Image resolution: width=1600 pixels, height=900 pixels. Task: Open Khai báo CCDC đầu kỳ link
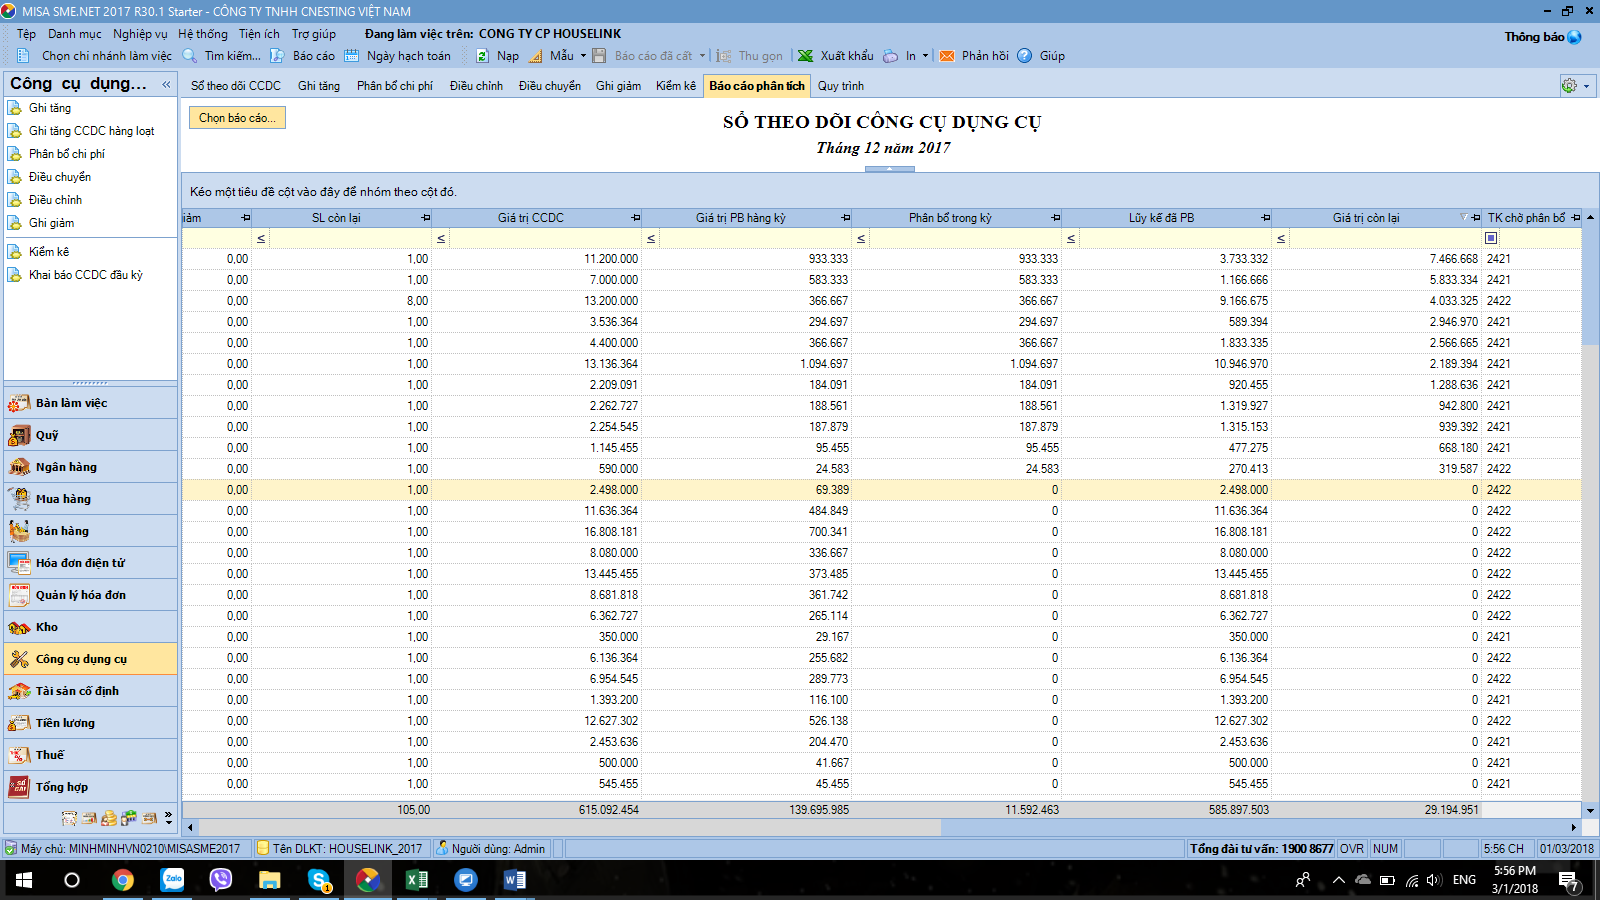click(x=85, y=275)
